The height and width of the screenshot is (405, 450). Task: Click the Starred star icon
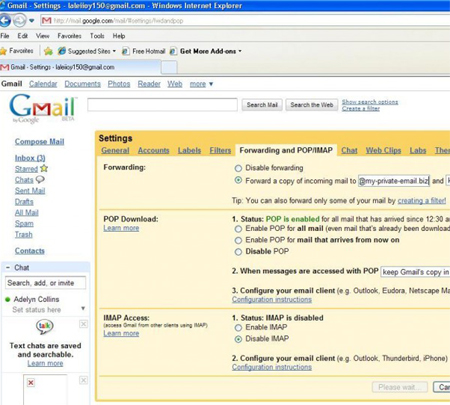tap(44, 168)
